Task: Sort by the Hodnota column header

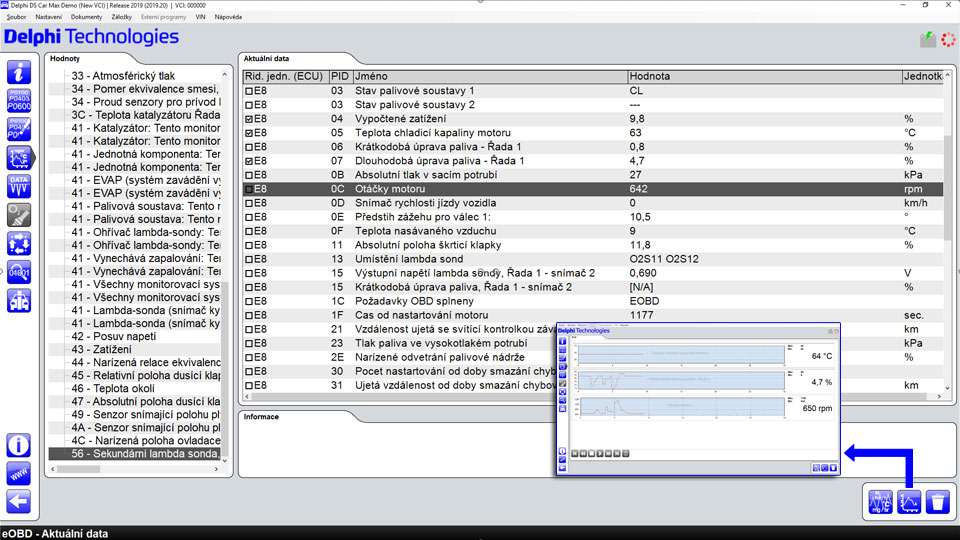Action: click(765, 77)
